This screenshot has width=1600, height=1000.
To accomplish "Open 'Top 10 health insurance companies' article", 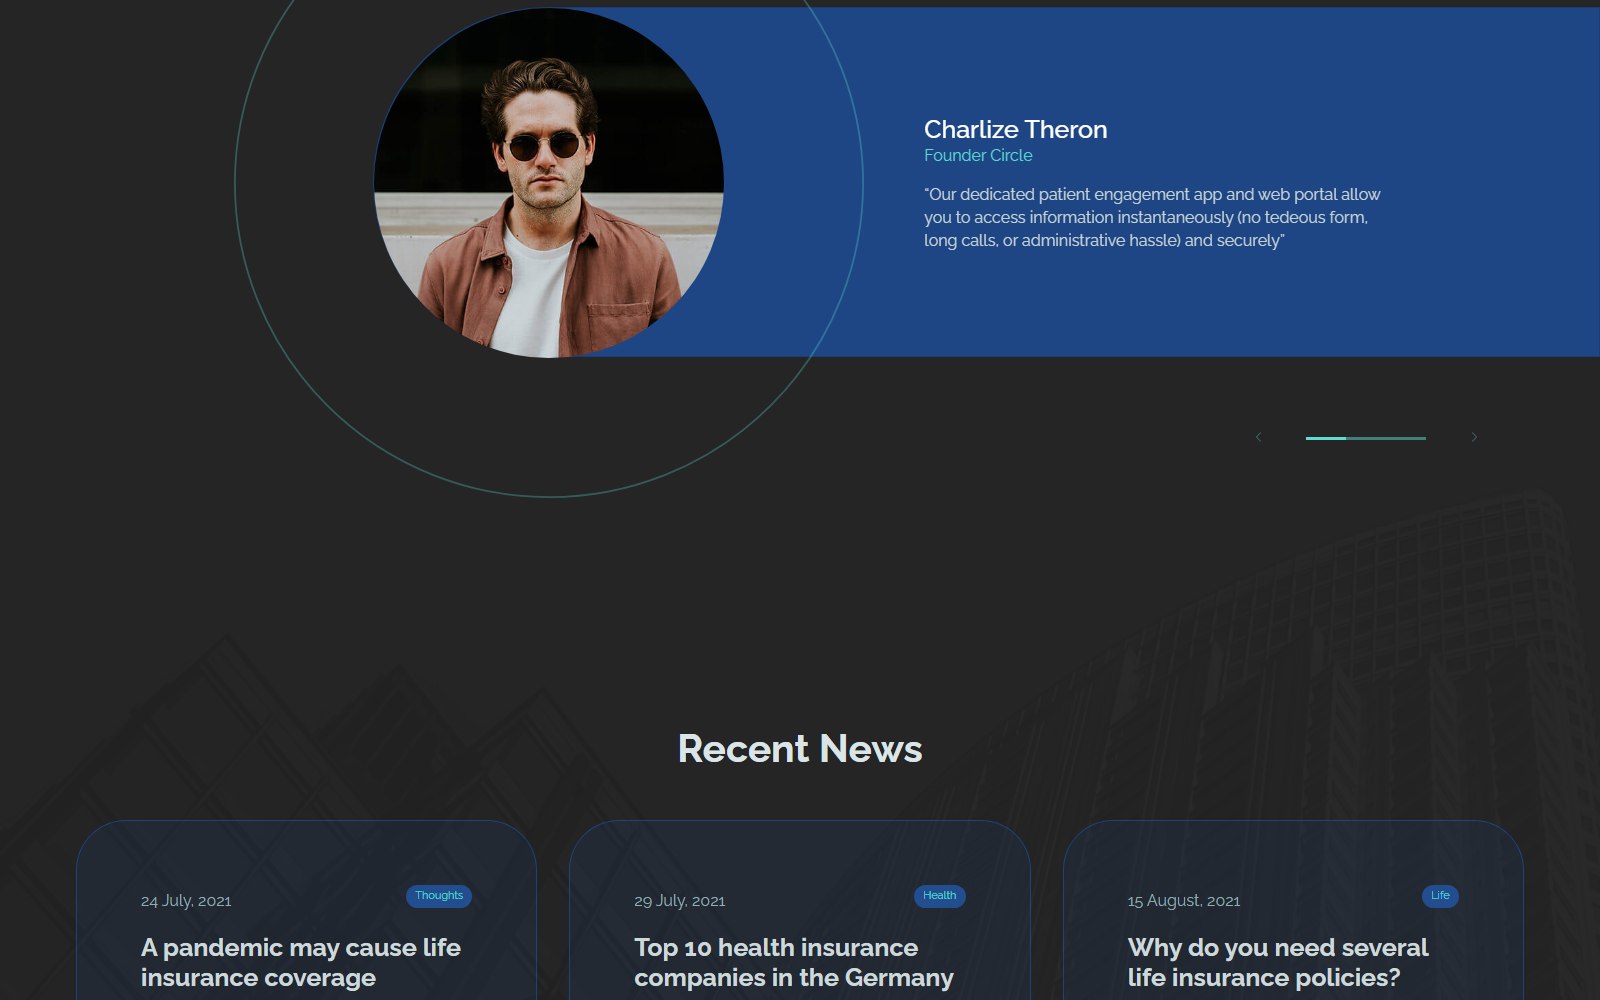I will click(x=794, y=962).
